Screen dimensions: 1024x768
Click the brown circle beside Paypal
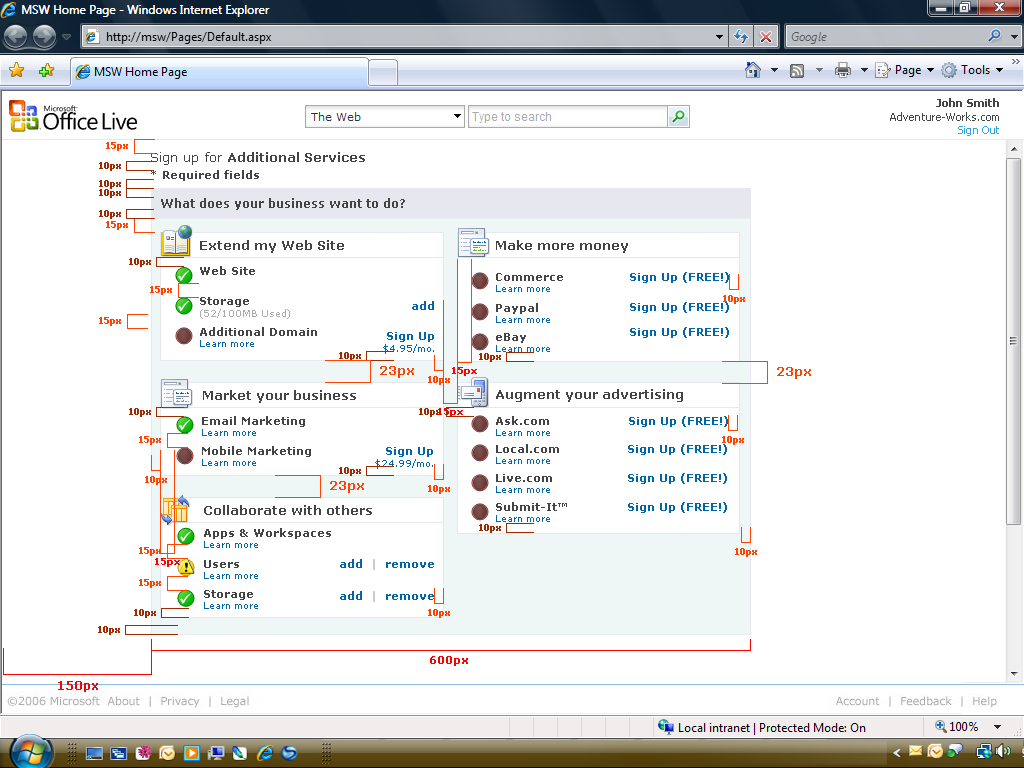(480, 312)
